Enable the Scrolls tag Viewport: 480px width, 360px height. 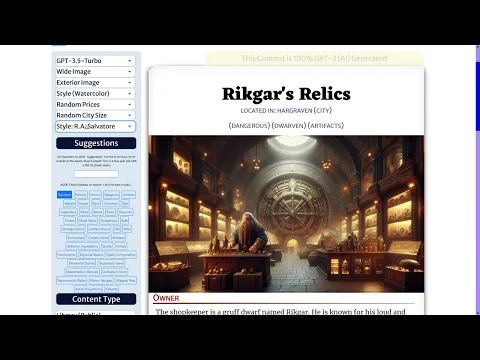click(107, 246)
